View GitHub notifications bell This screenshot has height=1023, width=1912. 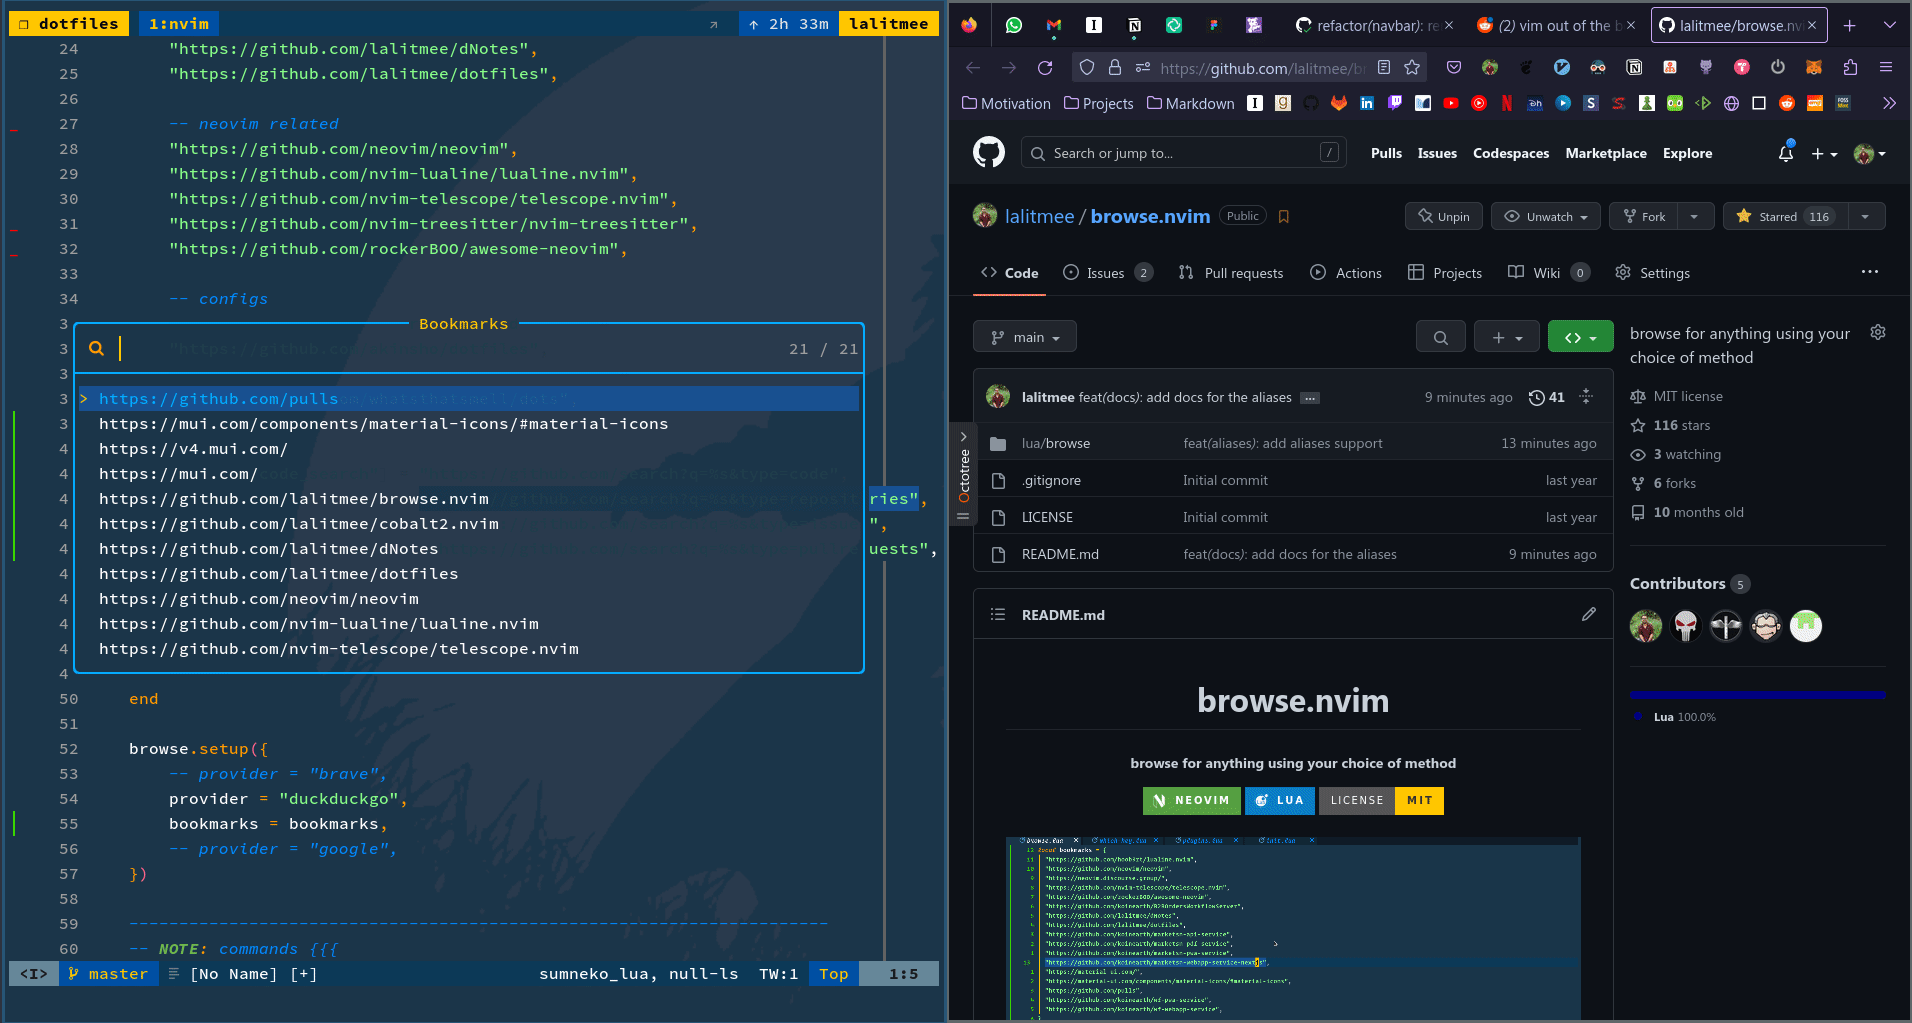(x=1786, y=153)
